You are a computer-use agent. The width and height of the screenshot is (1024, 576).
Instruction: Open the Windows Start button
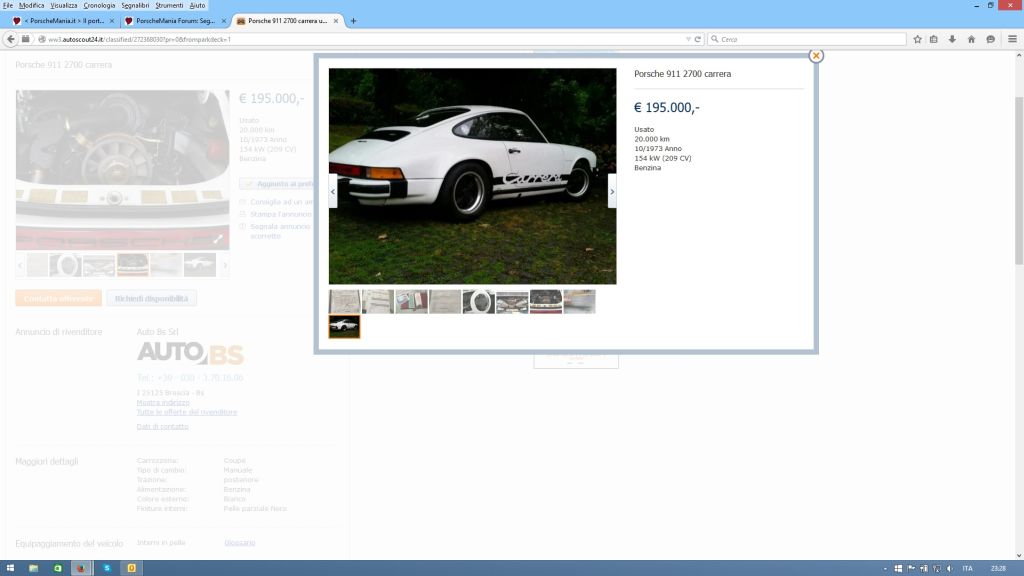point(10,568)
